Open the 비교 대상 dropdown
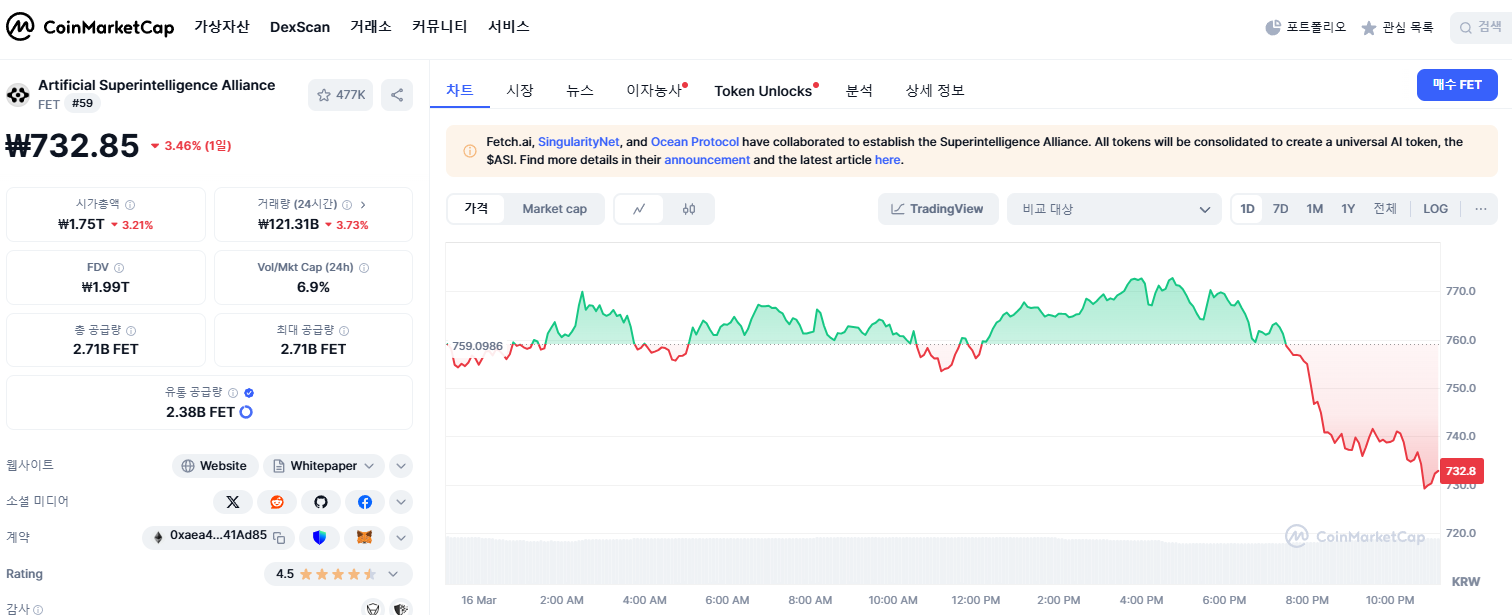Image resolution: width=1512 pixels, height=615 pixels. click(1115, 209)
